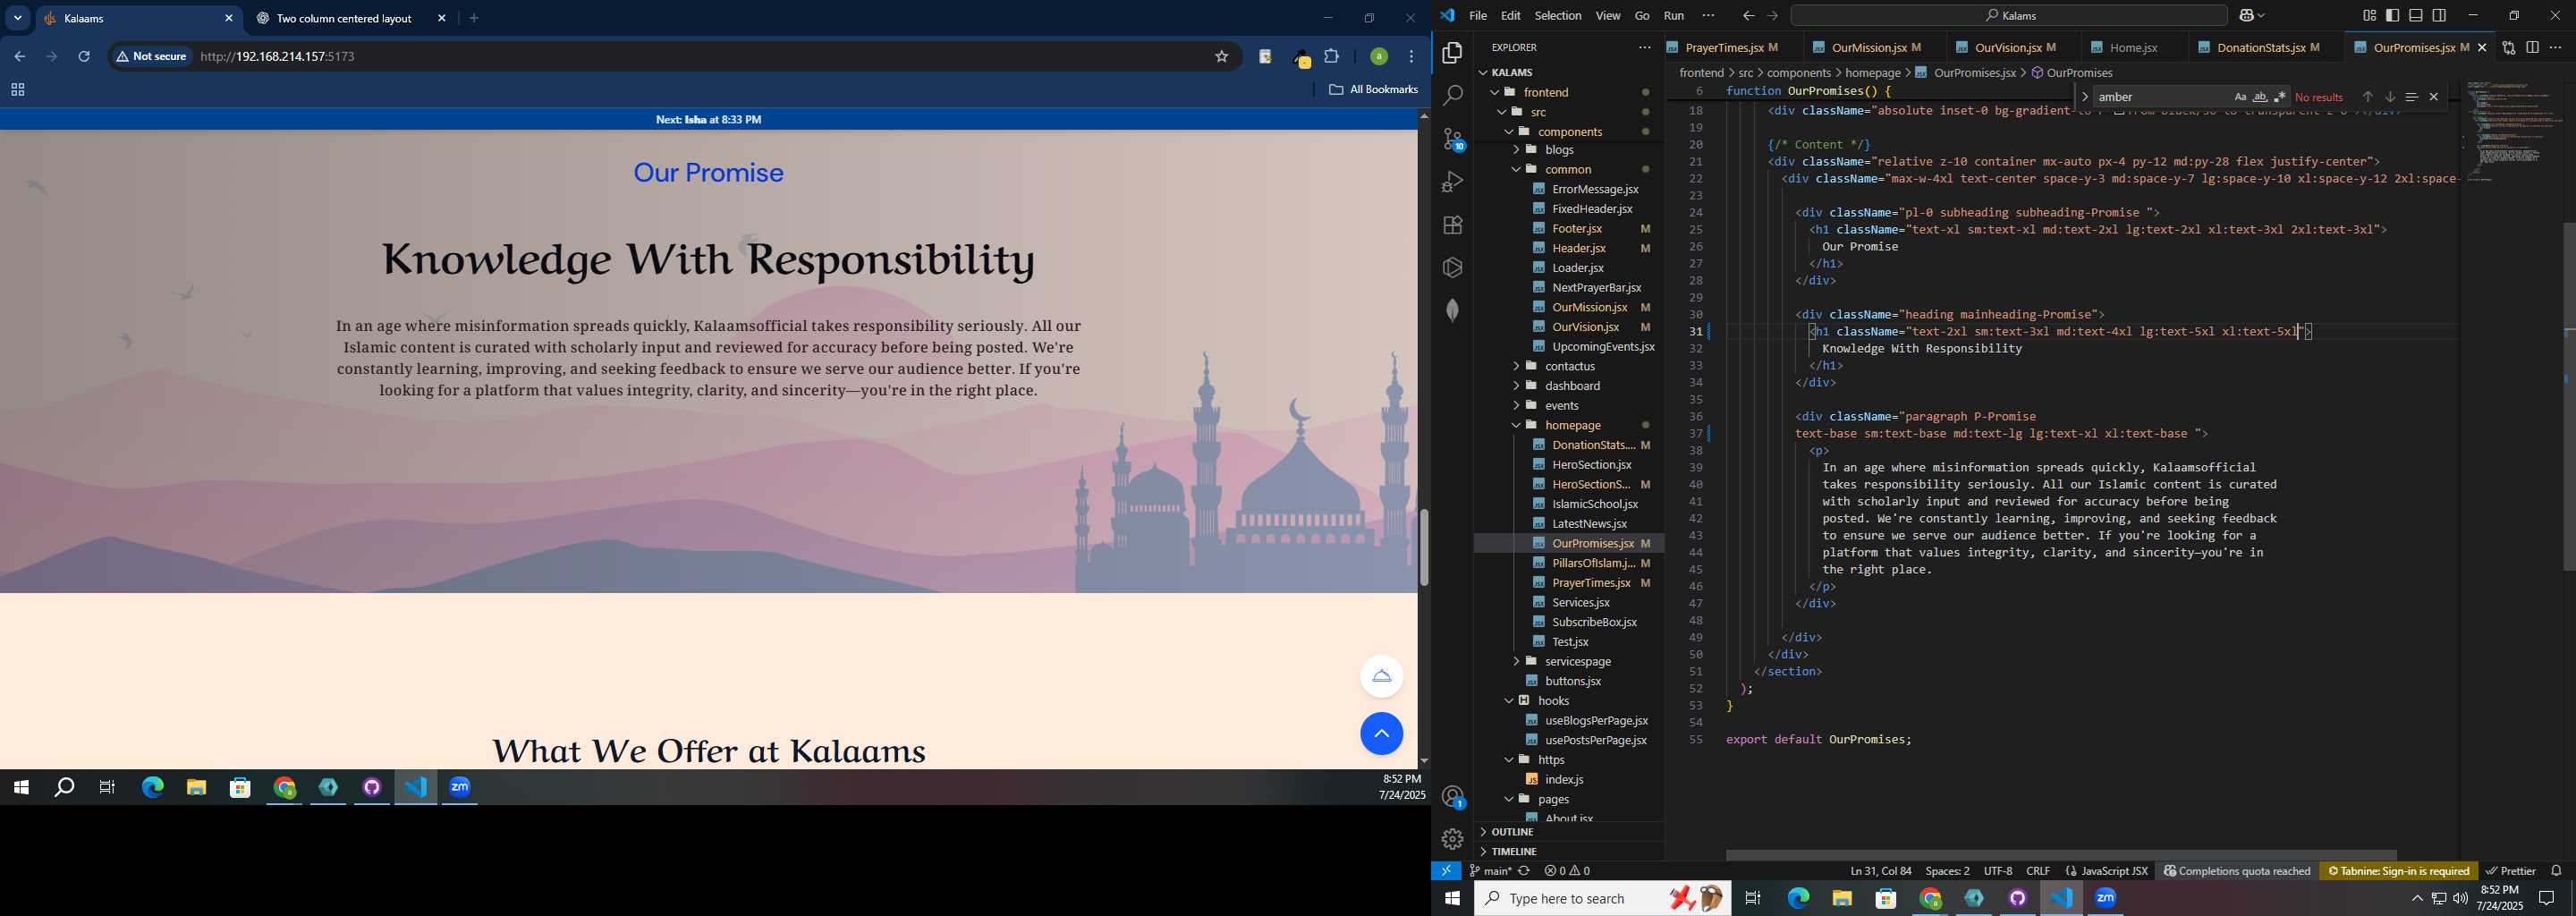Open Chrome extensions puzzle icon
2576x916 pixels.
click(1331, 57)
